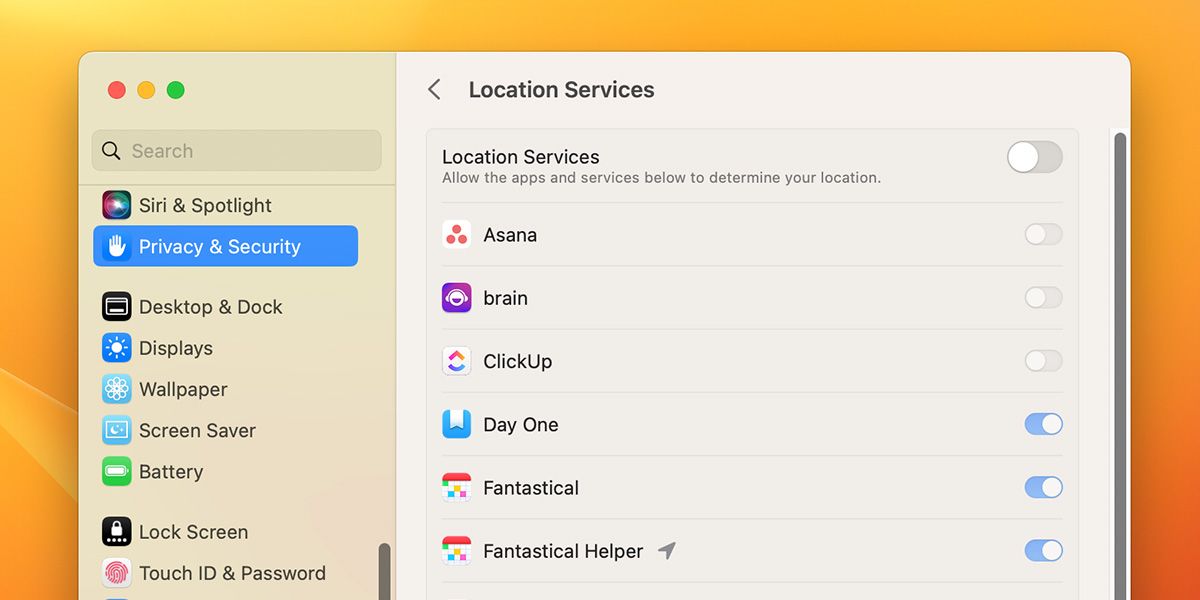The image size is (1200, 600).
Task: Click the Wallpaper sidebar icon
Action: pos(116,389)
